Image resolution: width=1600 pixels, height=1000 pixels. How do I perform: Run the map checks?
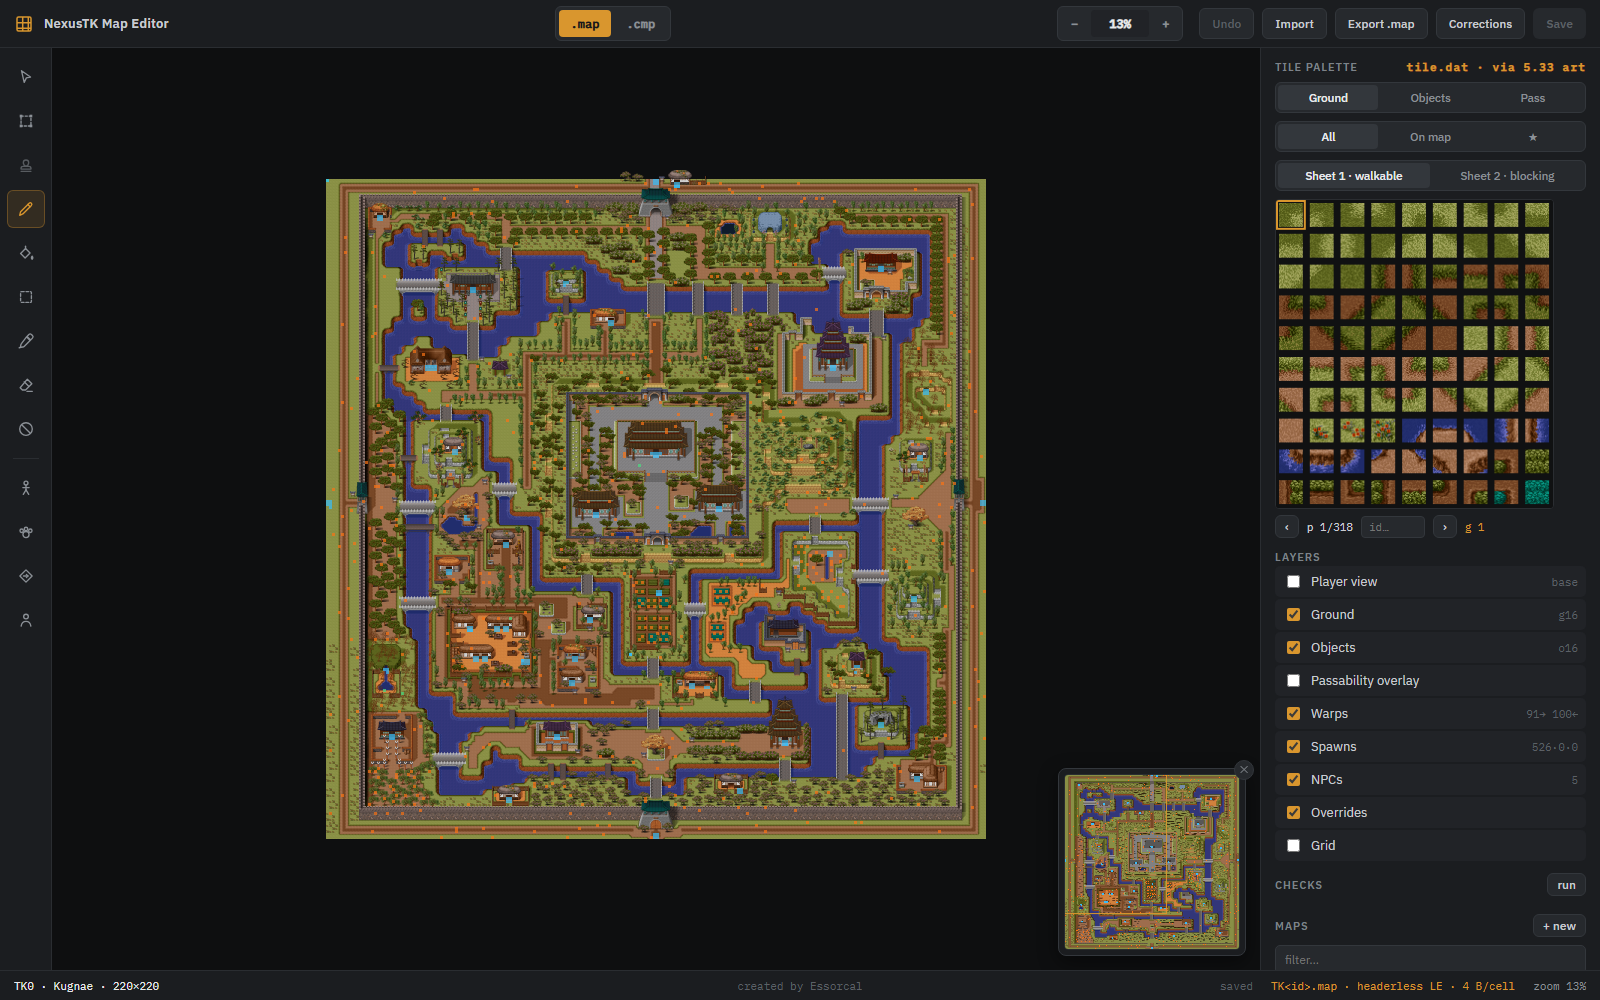click(x=1566, y=885)
